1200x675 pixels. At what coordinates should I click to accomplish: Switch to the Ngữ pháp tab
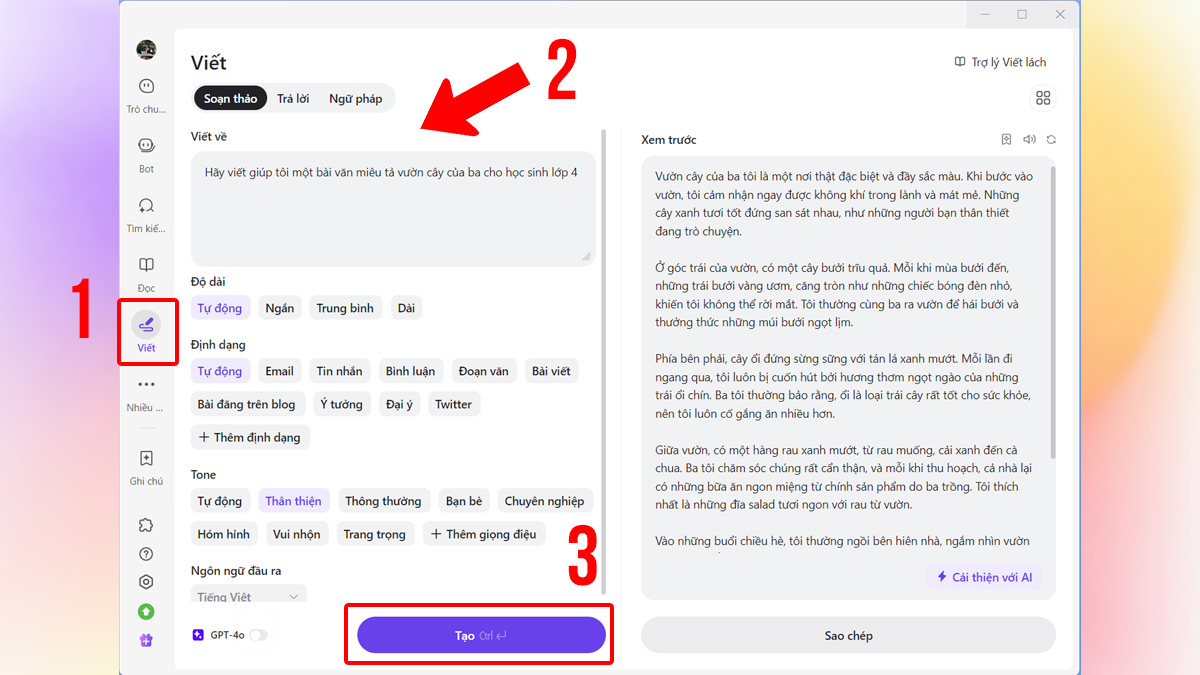[x=356, y=99]
